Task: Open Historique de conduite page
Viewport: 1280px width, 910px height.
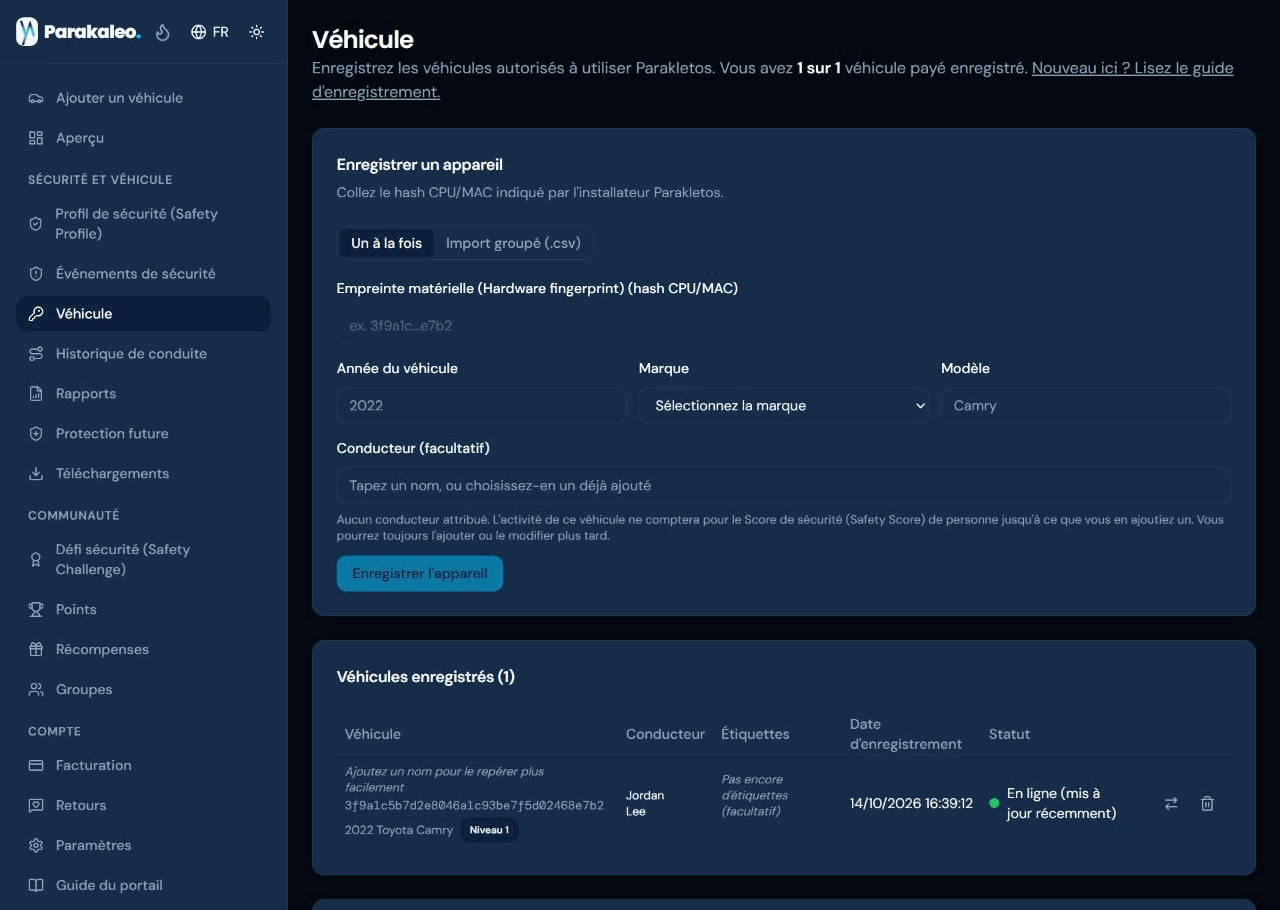Action: point(144,354)
